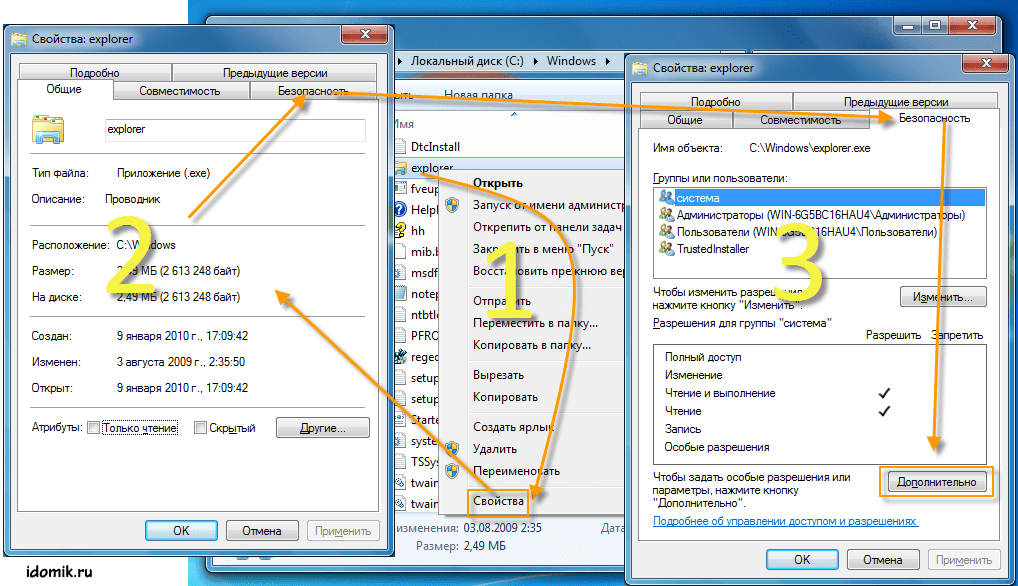
Task: Select the hh file in Explorer list
Action: [x=418, y=230]
